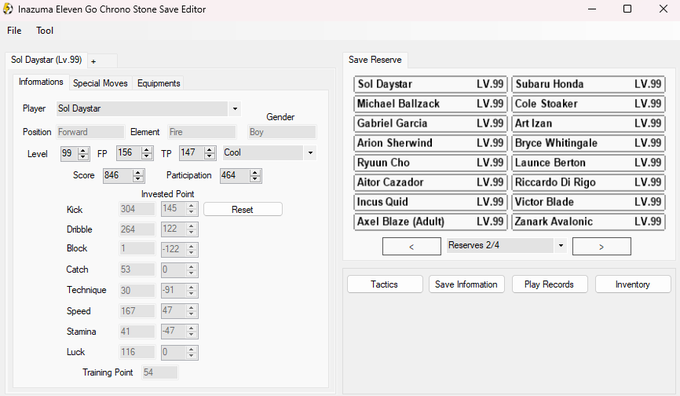Open Play Records
Image resolution: width=680 pixels, height=396 pixels.
[549, 285]
